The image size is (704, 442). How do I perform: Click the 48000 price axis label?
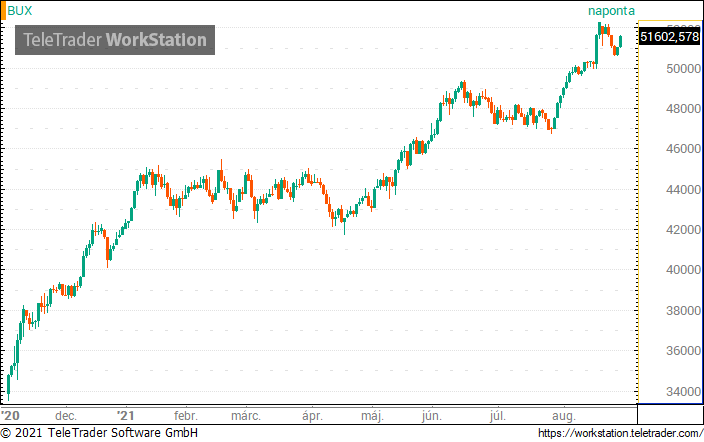tap(683, 109)
